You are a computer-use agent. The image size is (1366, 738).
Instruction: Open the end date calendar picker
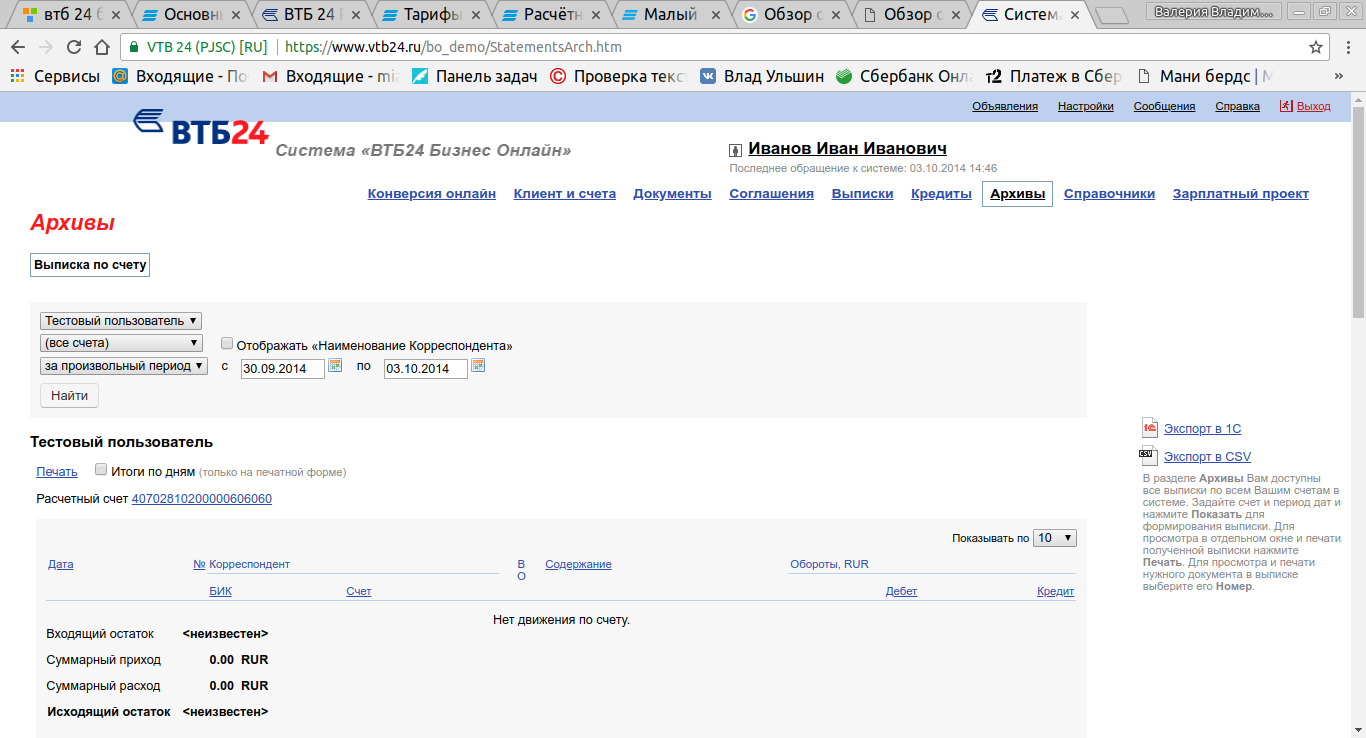[478, 366]
